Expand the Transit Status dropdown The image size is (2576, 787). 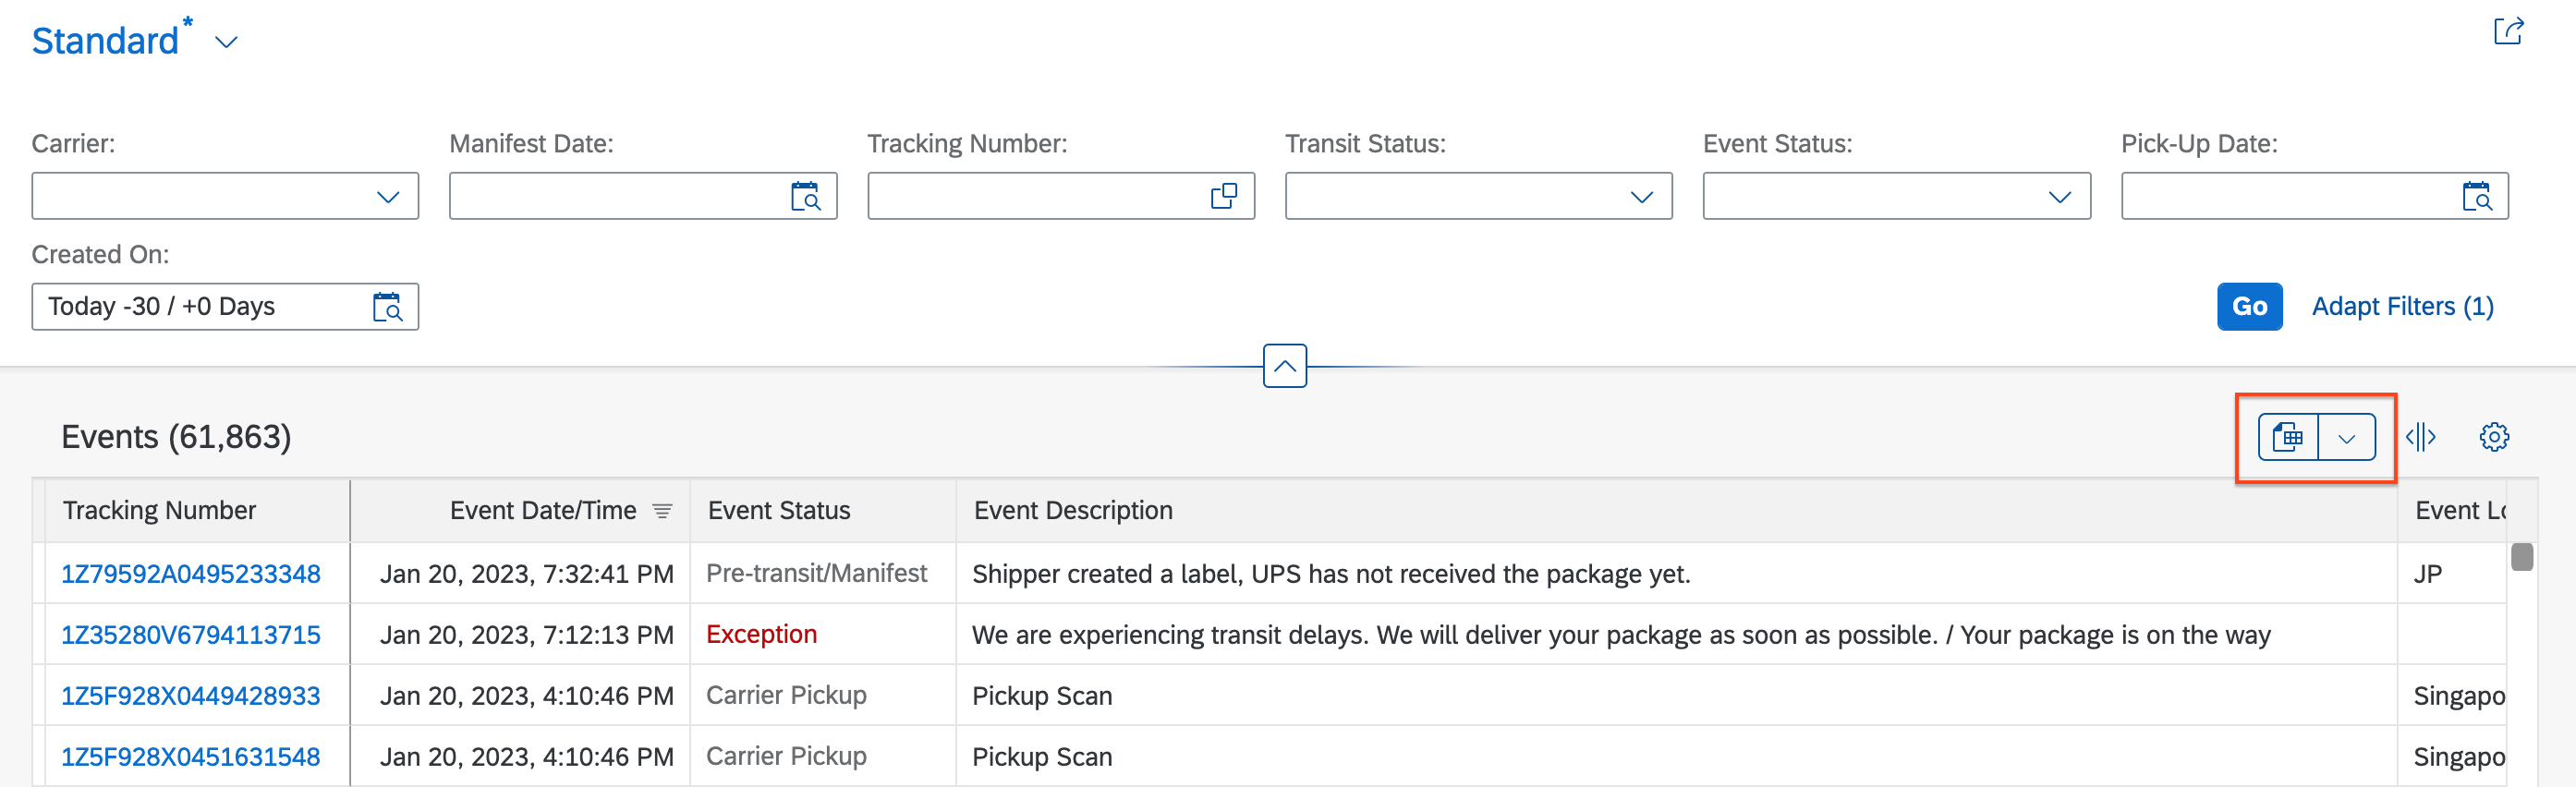tap(1641, 197)
